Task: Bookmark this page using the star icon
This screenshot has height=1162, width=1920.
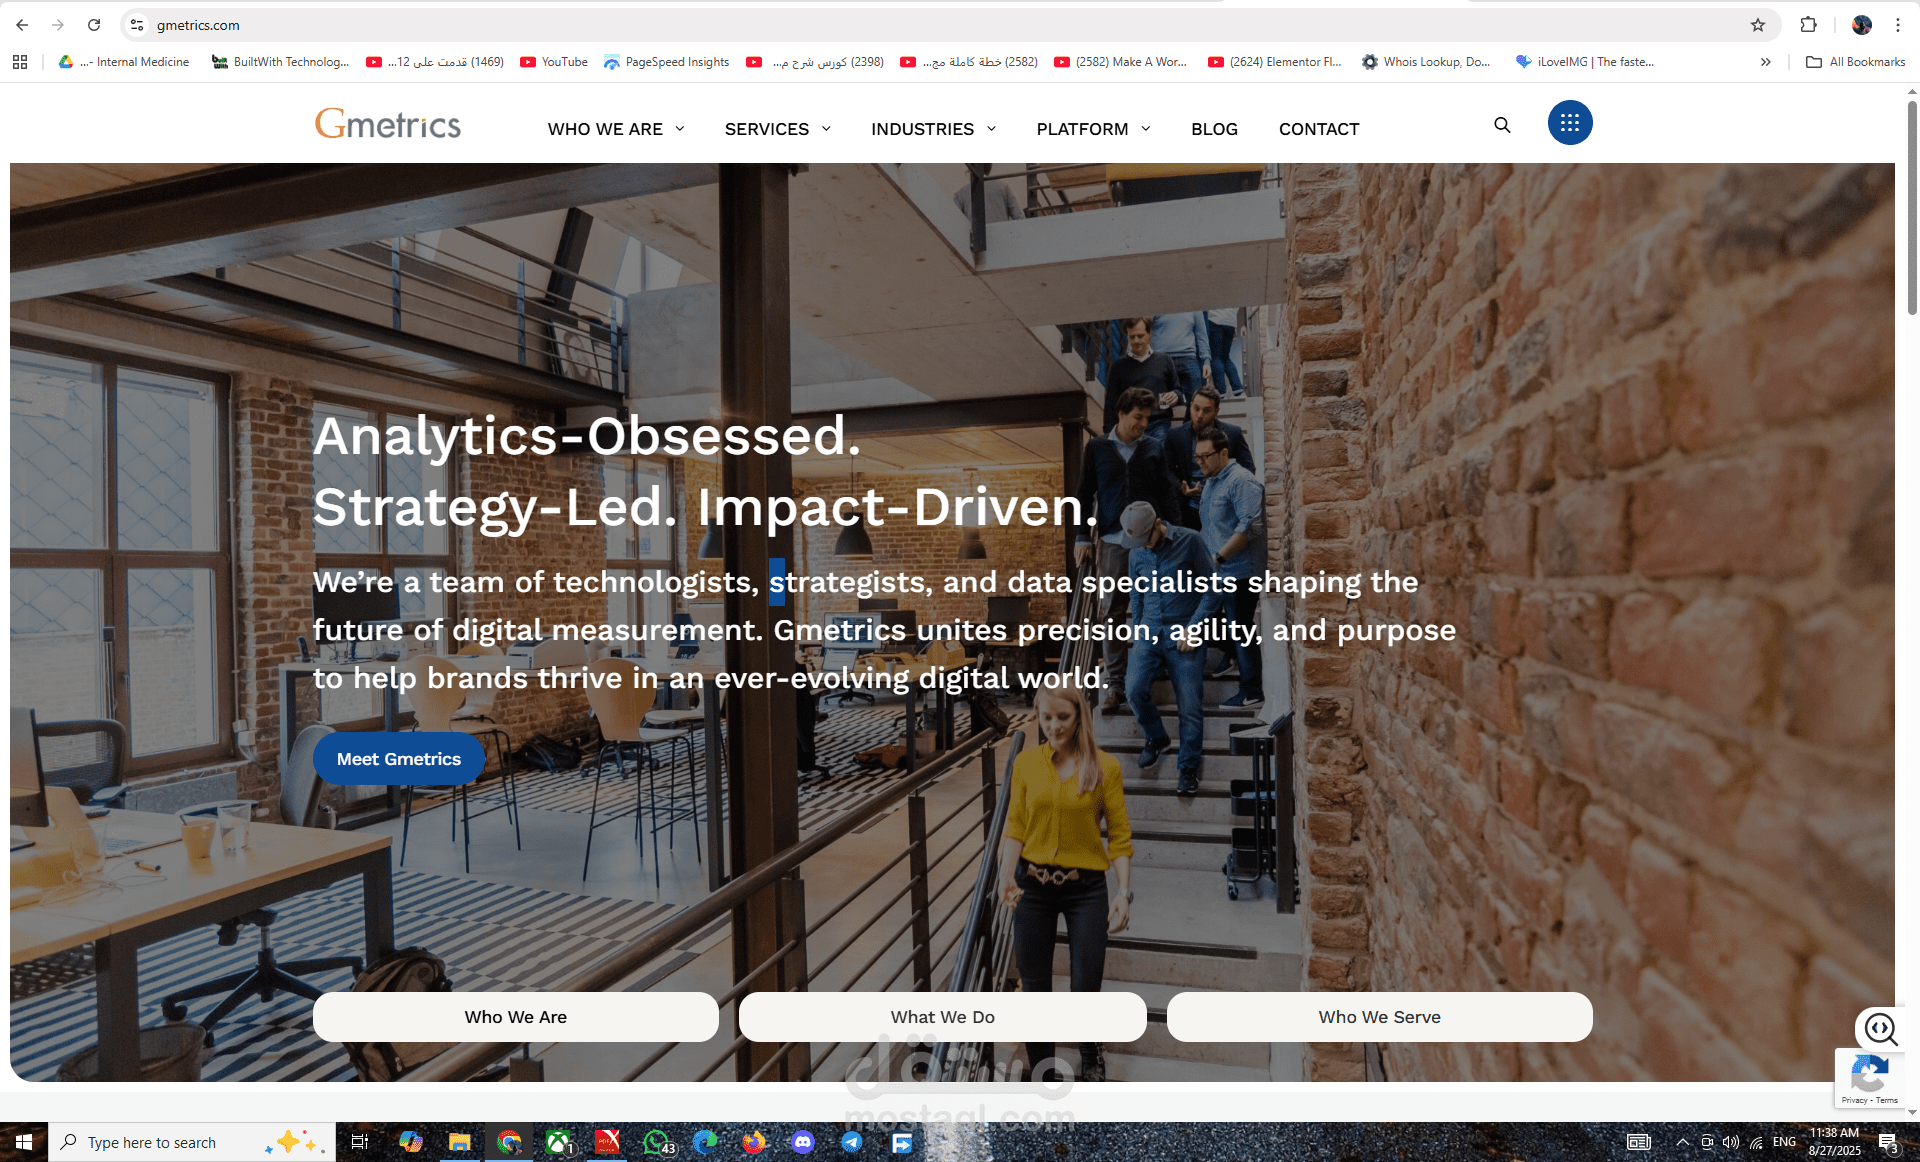Action: [x=1757, y=25]
